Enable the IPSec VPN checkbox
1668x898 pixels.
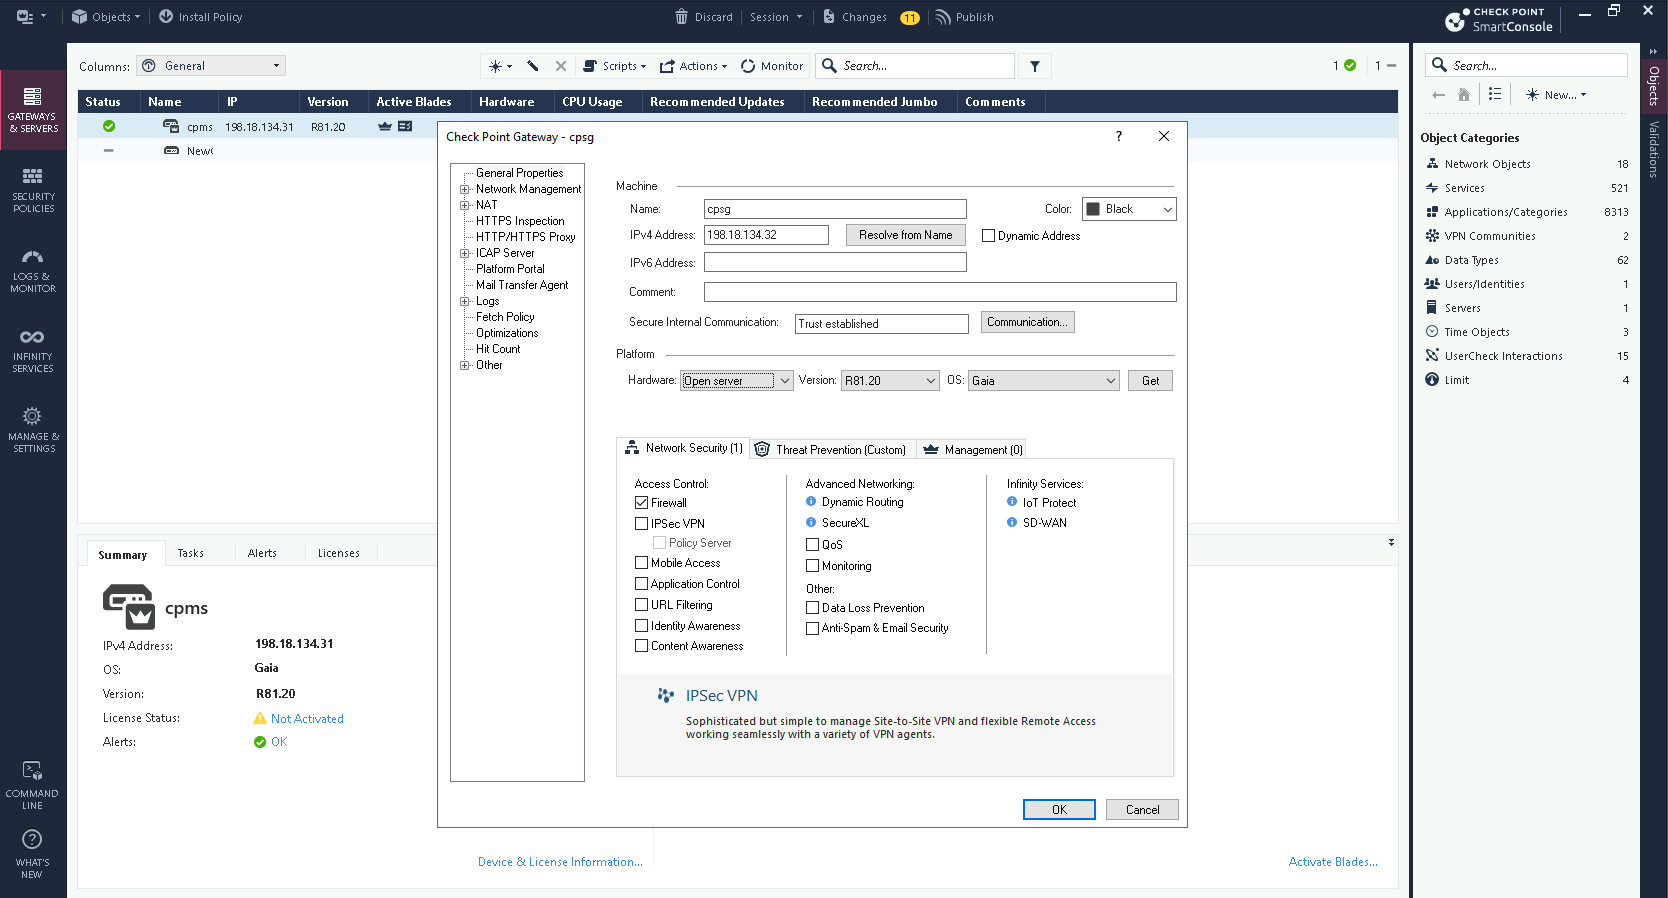(642, 524)
